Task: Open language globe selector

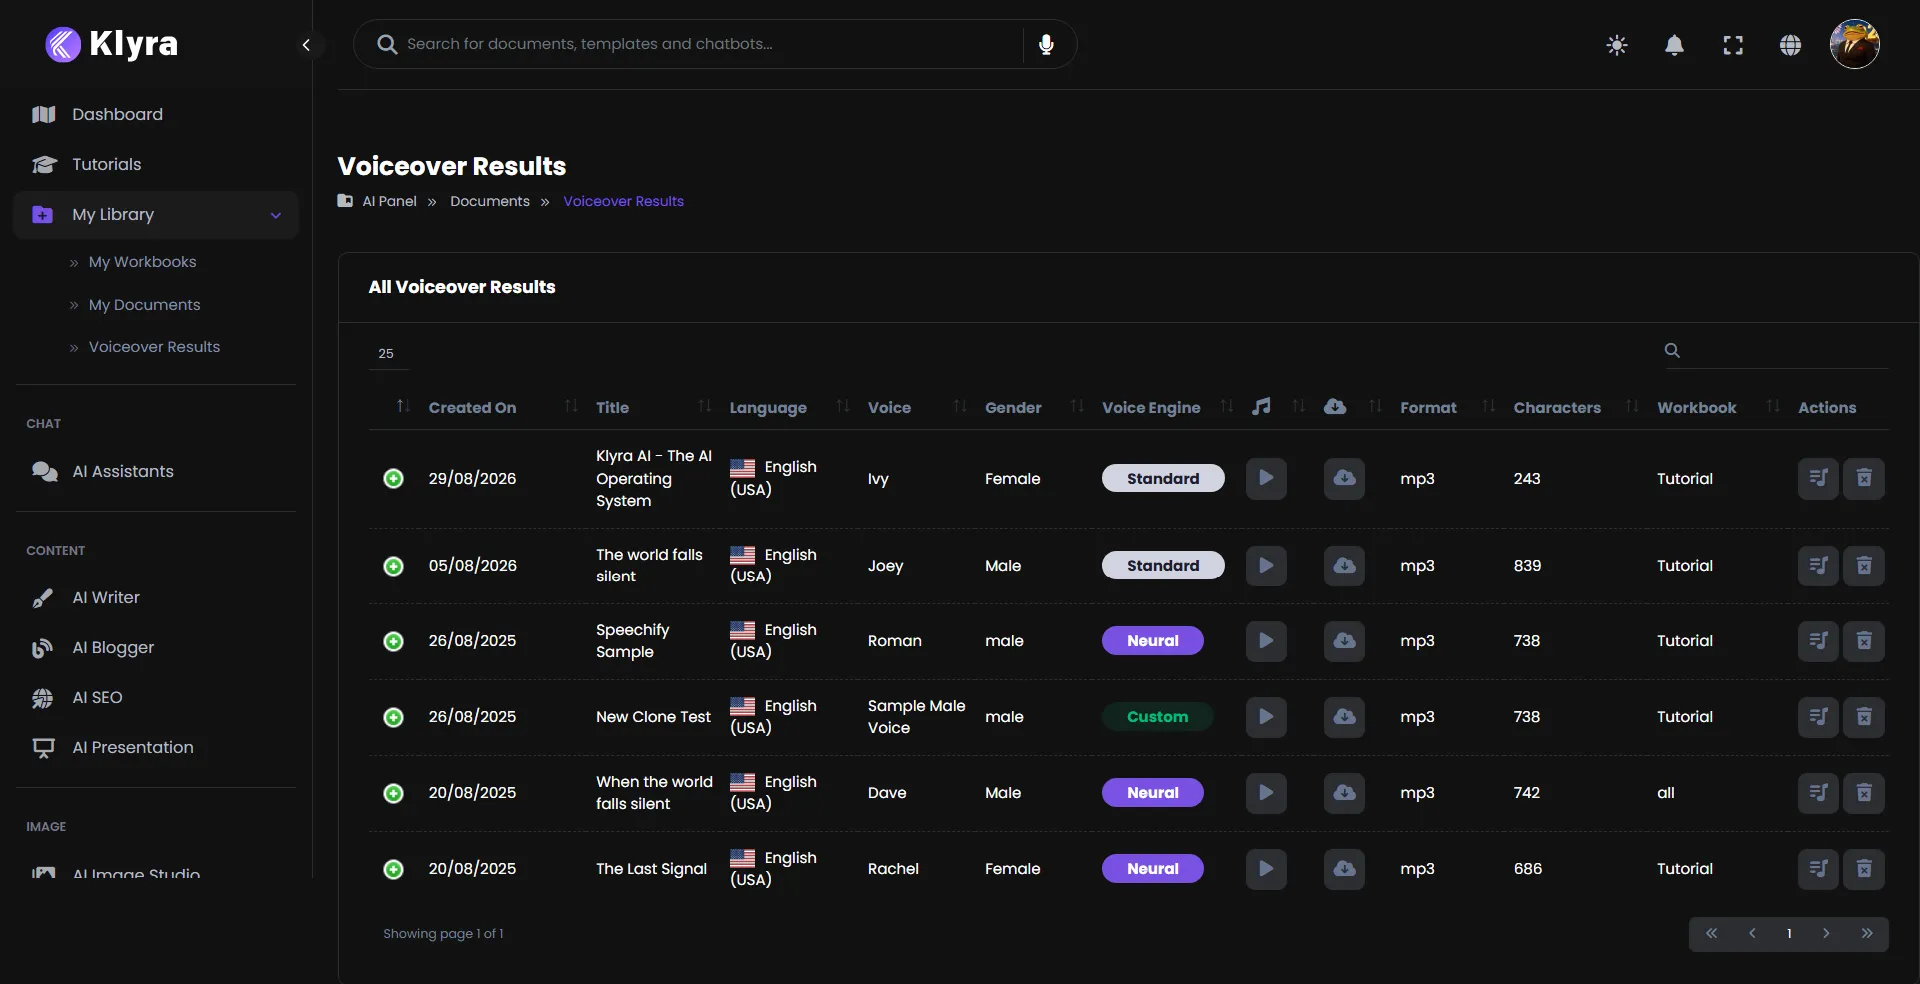Action: (x=1790, y=45)
